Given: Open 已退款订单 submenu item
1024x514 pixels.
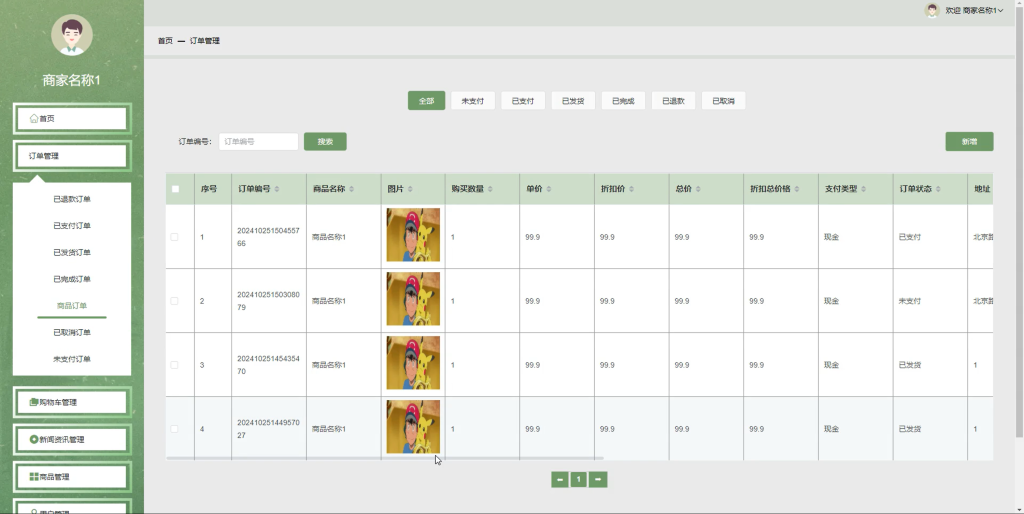Looking at the screenshot, I should click(72, 199).
